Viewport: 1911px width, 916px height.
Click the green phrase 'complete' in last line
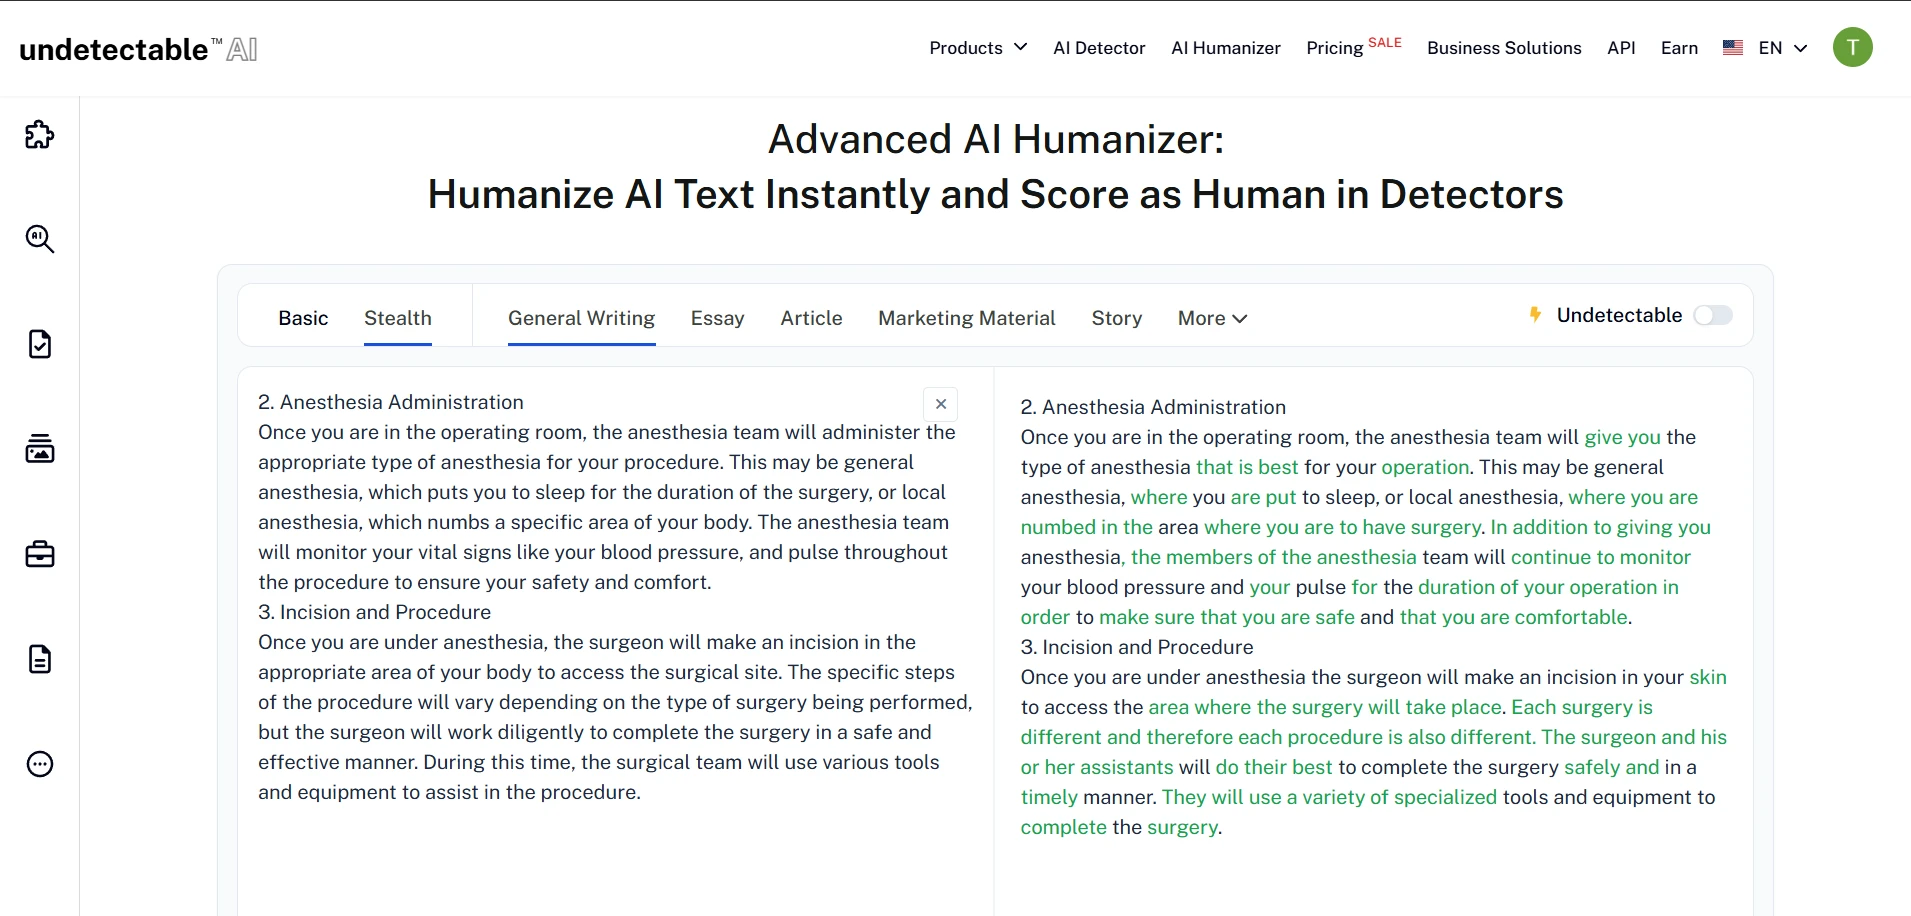coord(1064,827)
